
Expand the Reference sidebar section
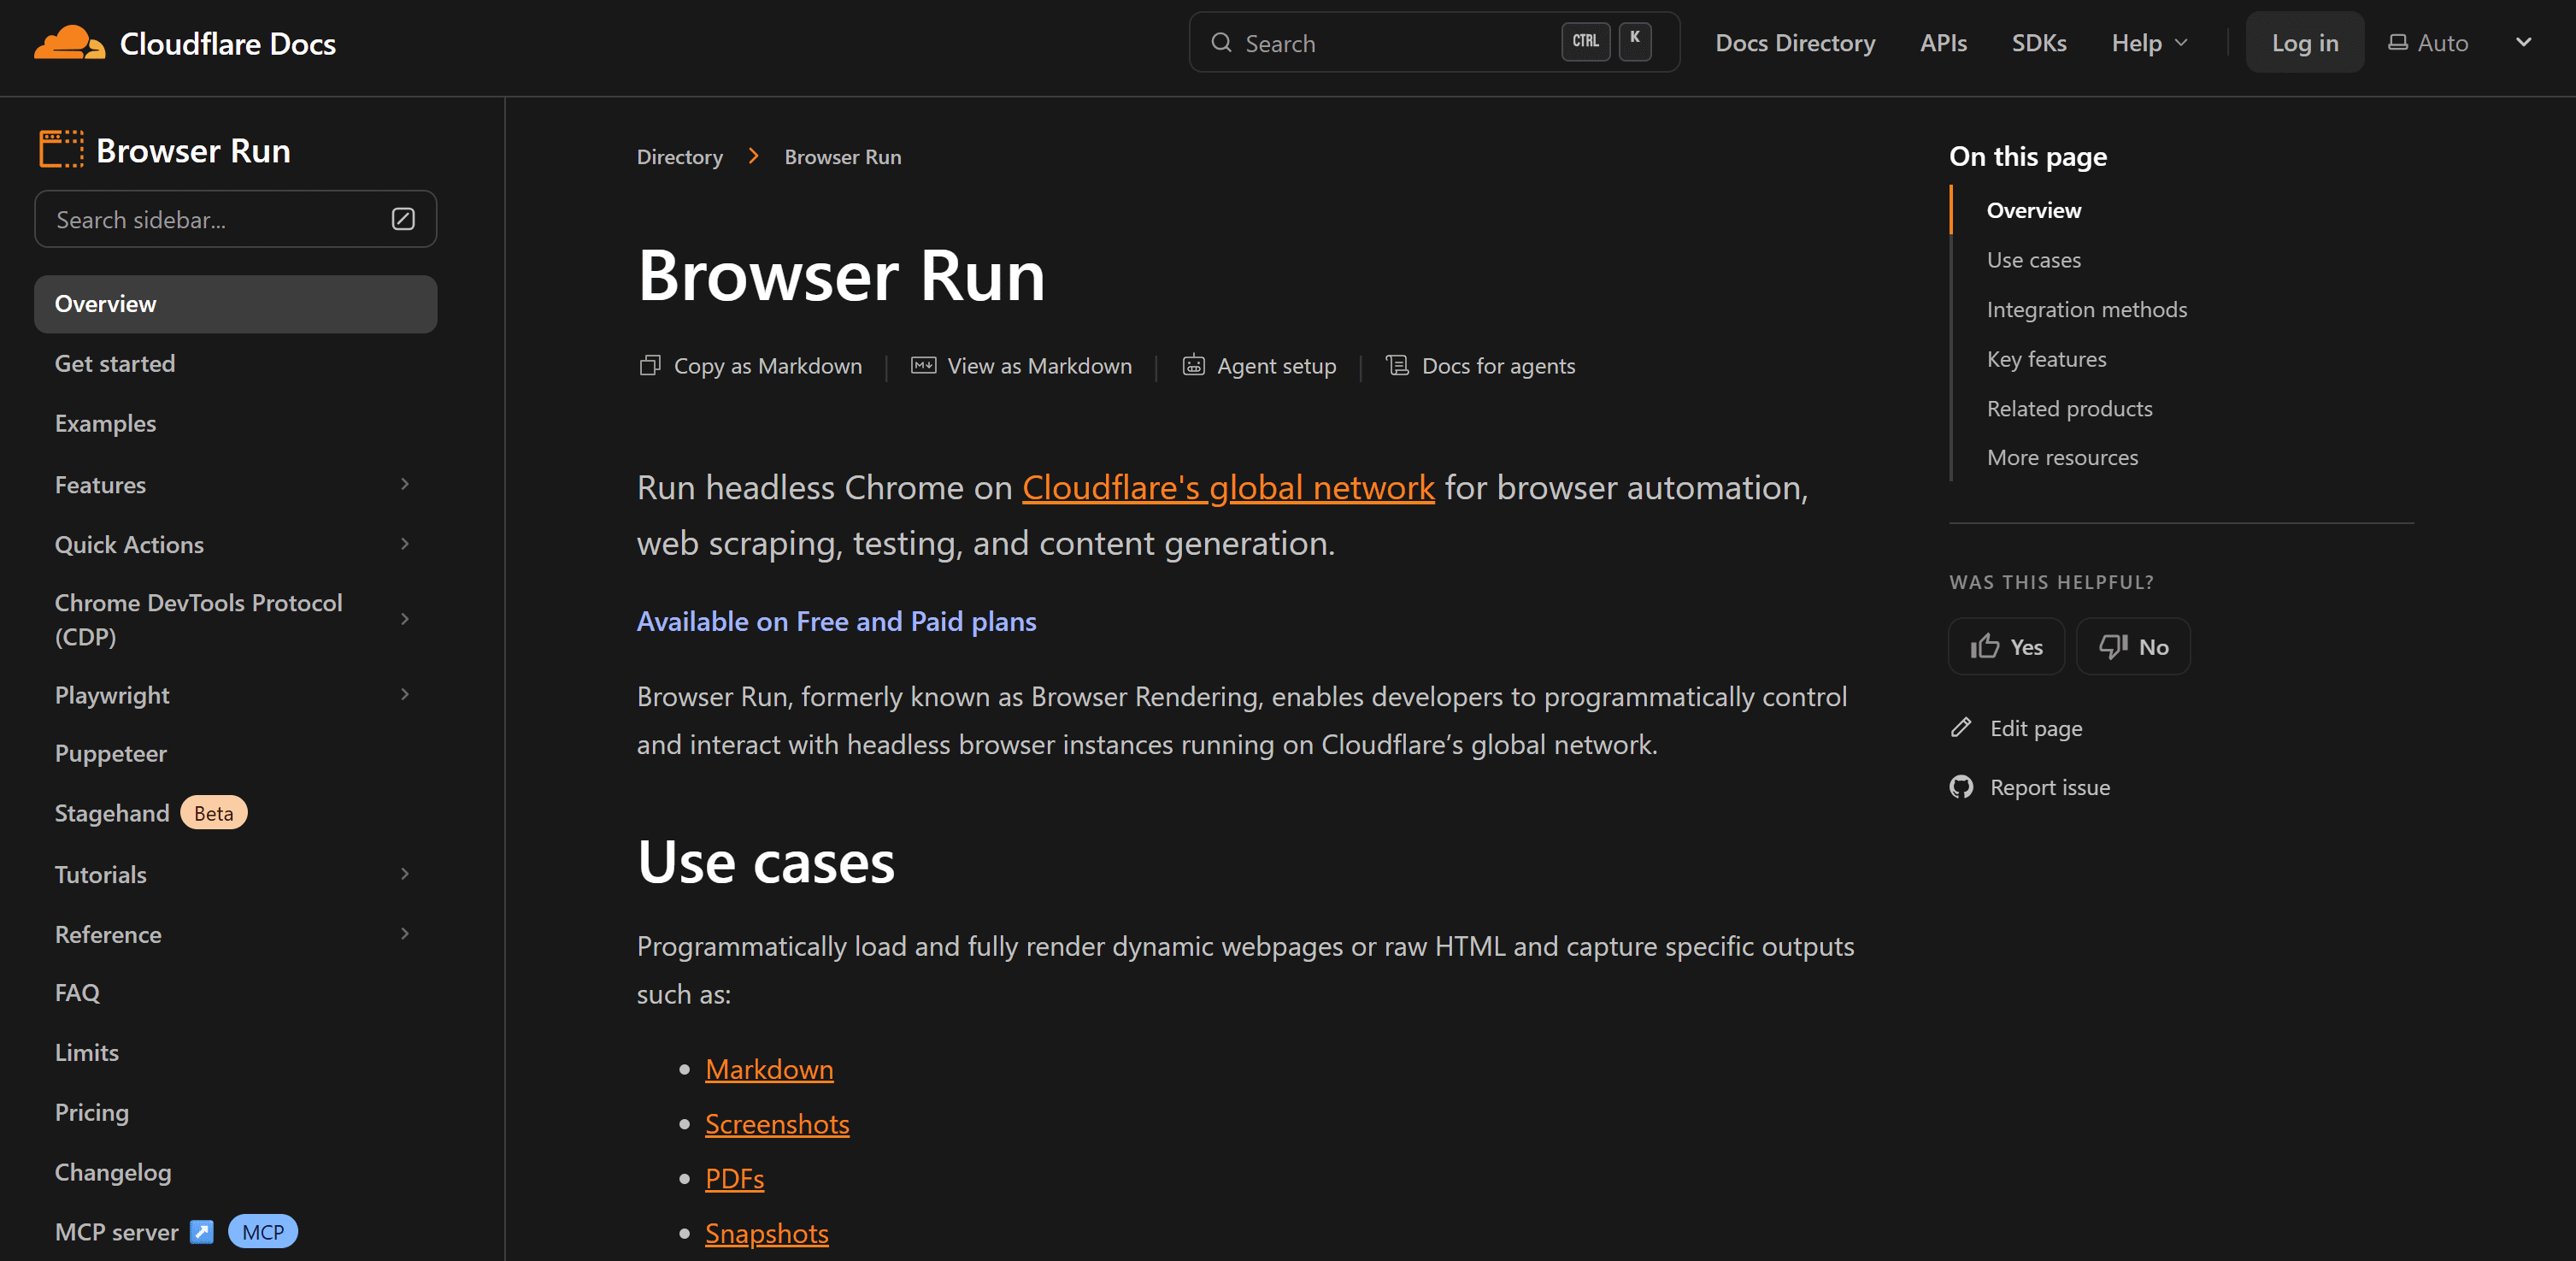[x=404, y=934]
